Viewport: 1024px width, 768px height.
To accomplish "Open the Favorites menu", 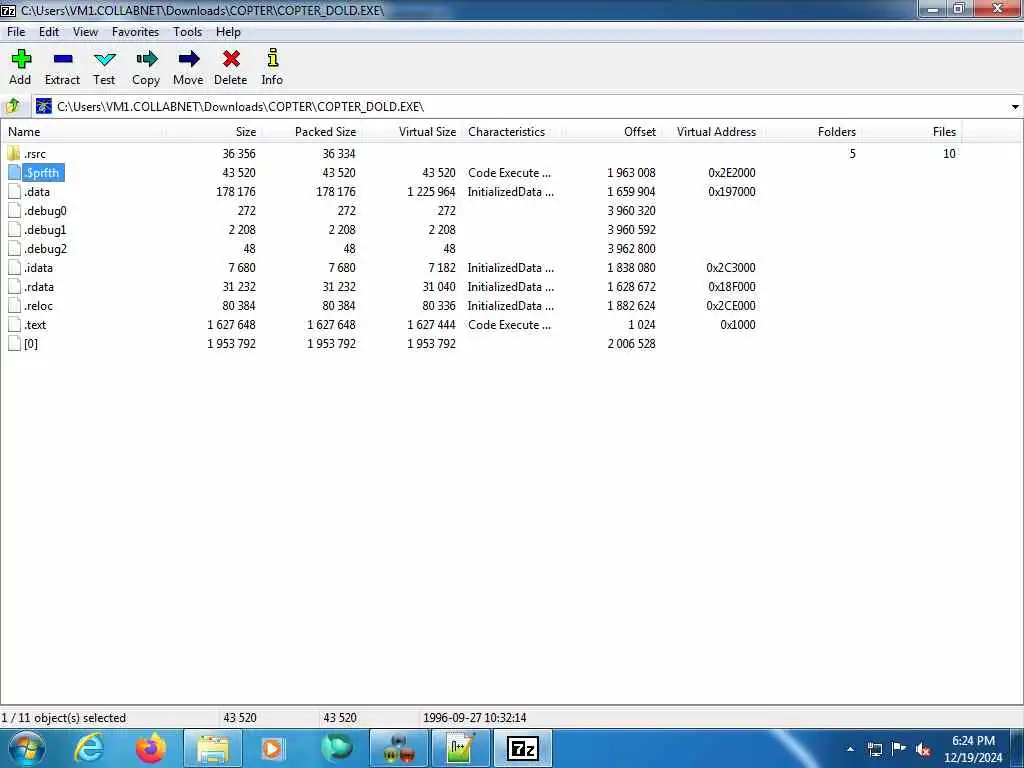I will click(135, 31).
